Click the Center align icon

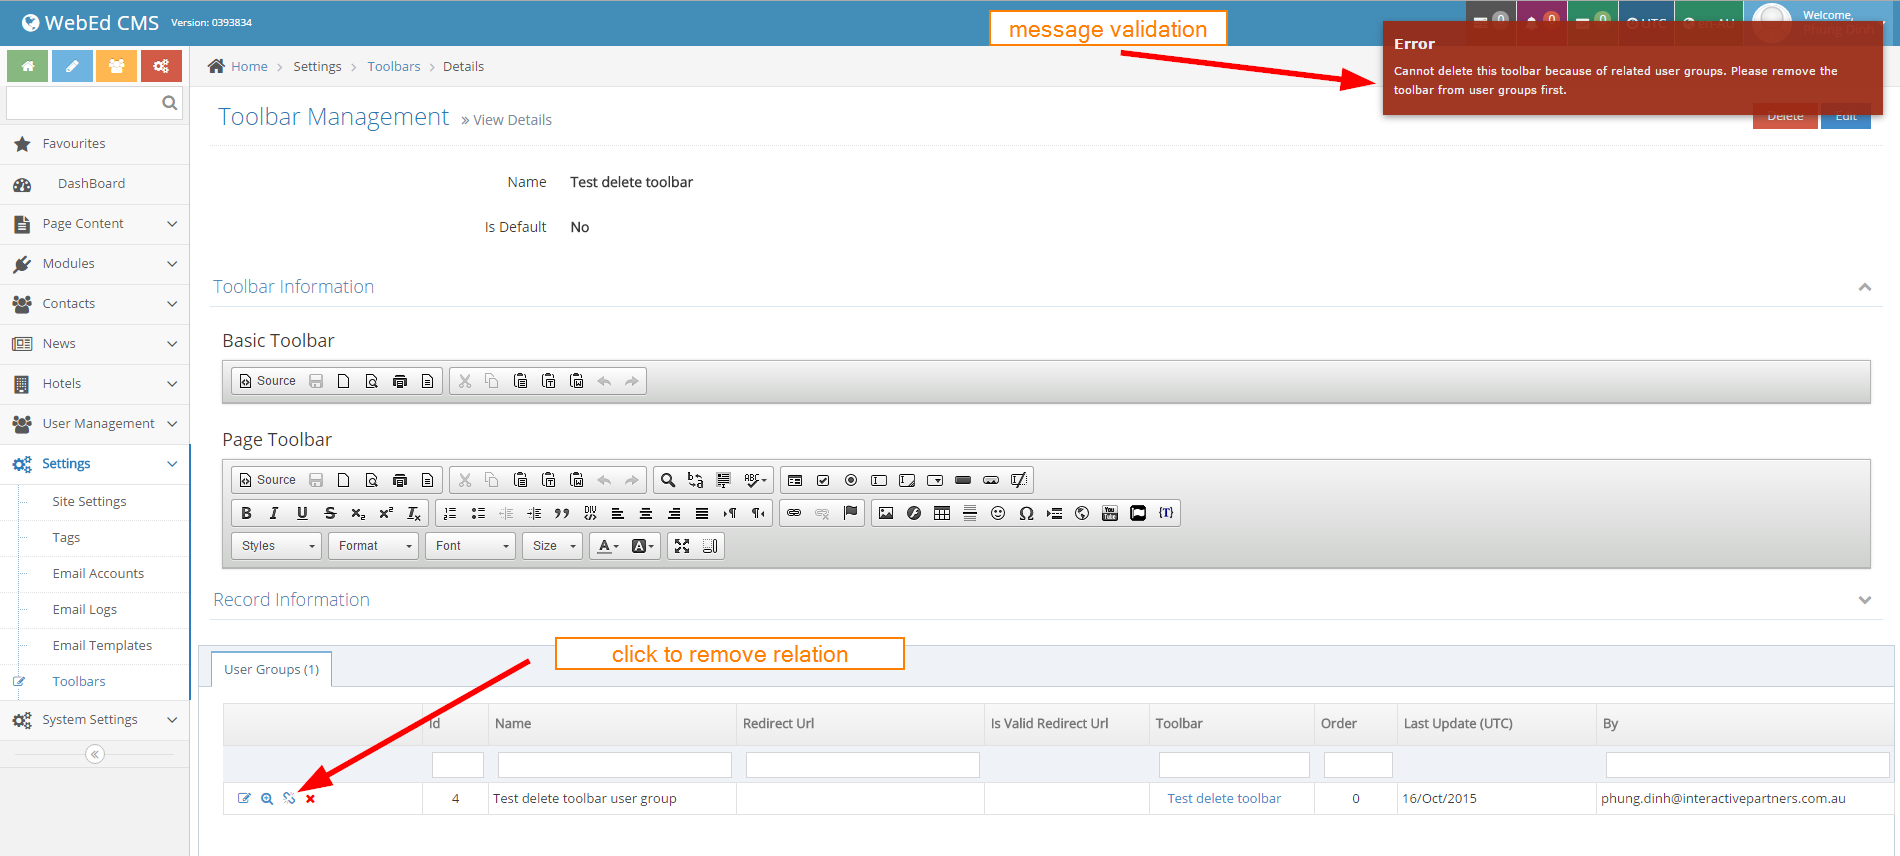point(646,513)
